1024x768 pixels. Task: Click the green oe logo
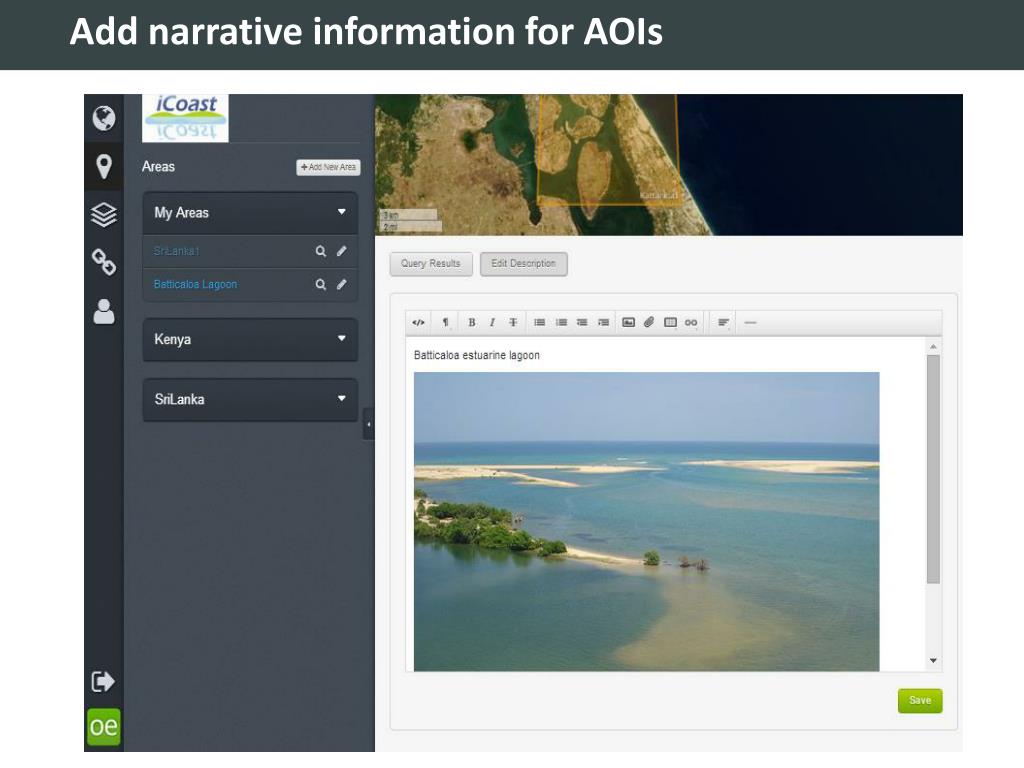(104, 726)
